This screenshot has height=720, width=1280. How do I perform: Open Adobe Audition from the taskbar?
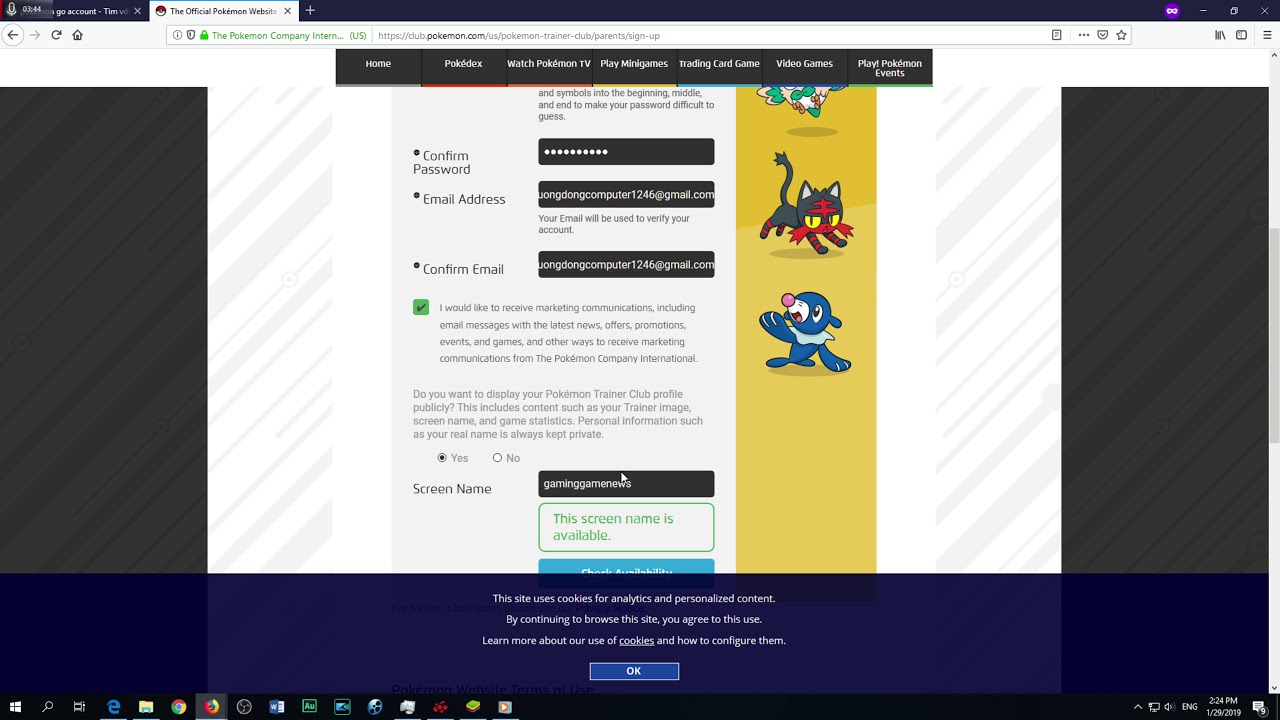309,707
